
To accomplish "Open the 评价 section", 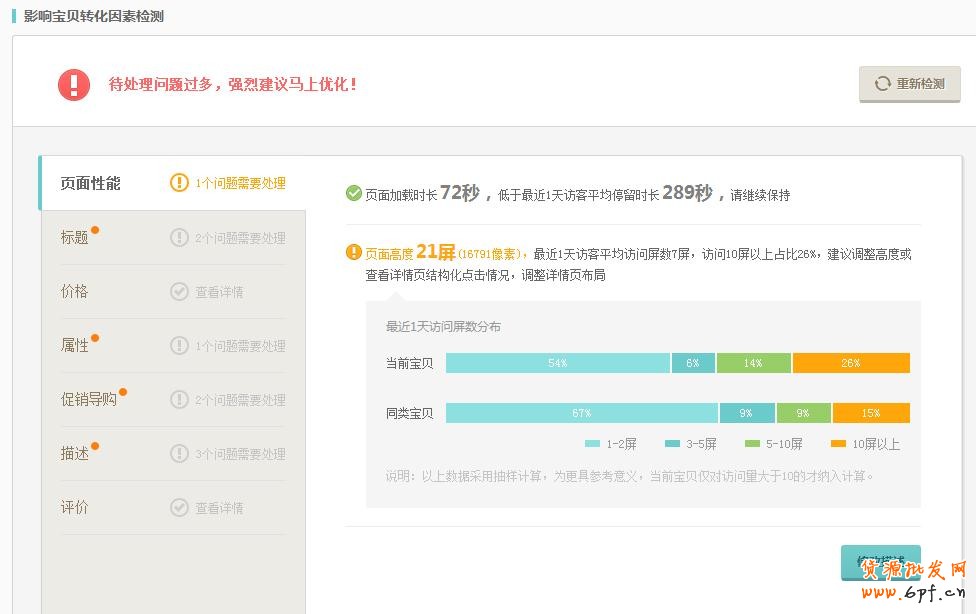I will 75,507.
